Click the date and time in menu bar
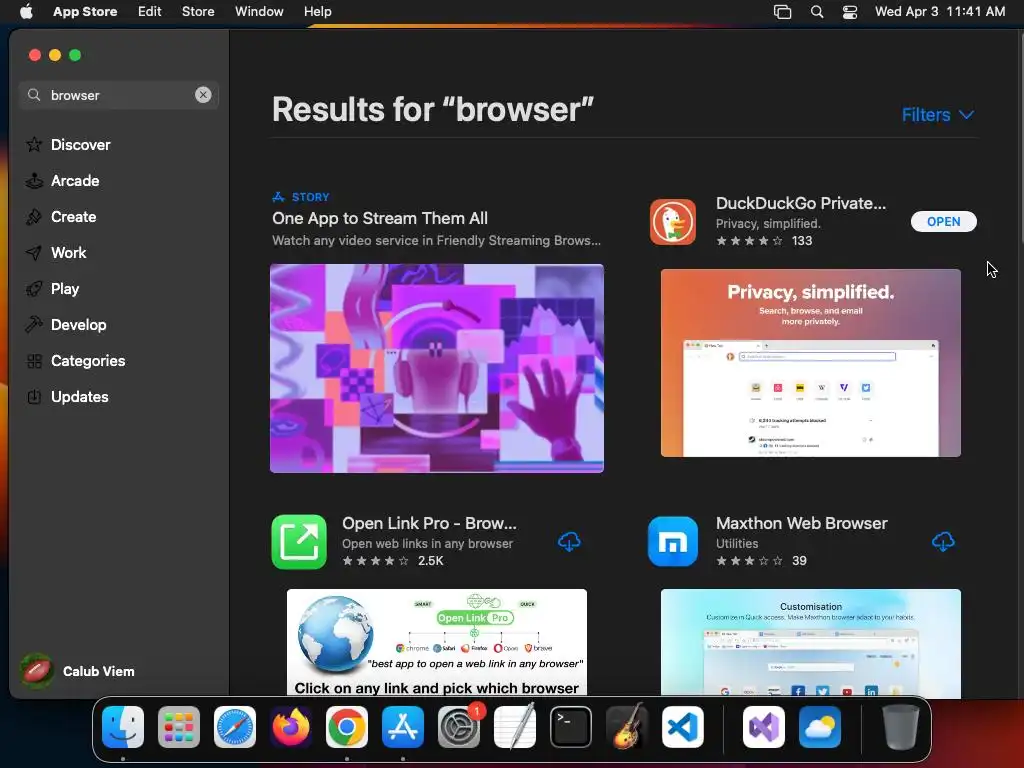This screenshot has width=1024, height=768. (x=940, y=12)
